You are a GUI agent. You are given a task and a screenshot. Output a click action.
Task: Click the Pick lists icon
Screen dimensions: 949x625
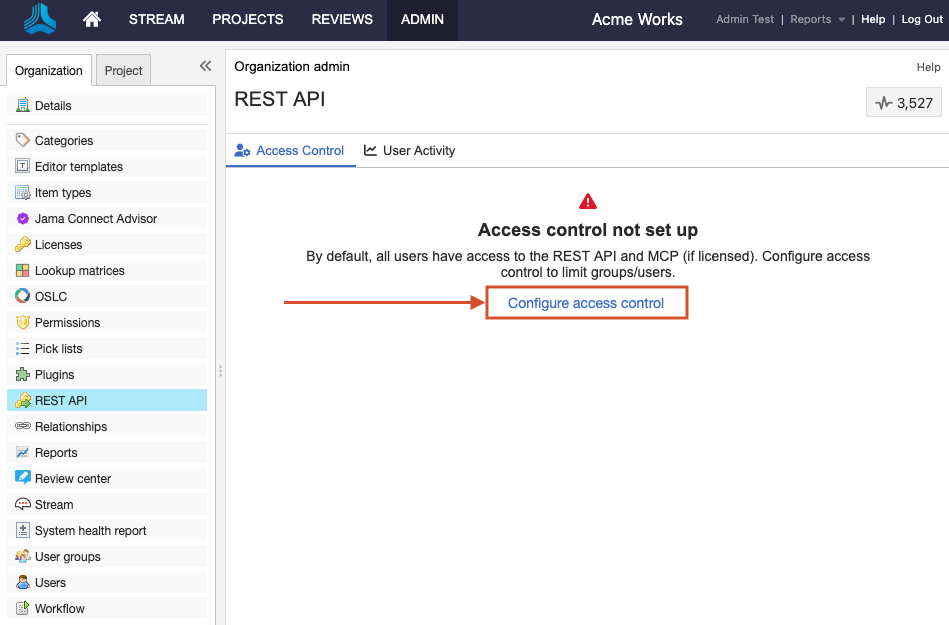pyautogui.click(x=22, y=348)
